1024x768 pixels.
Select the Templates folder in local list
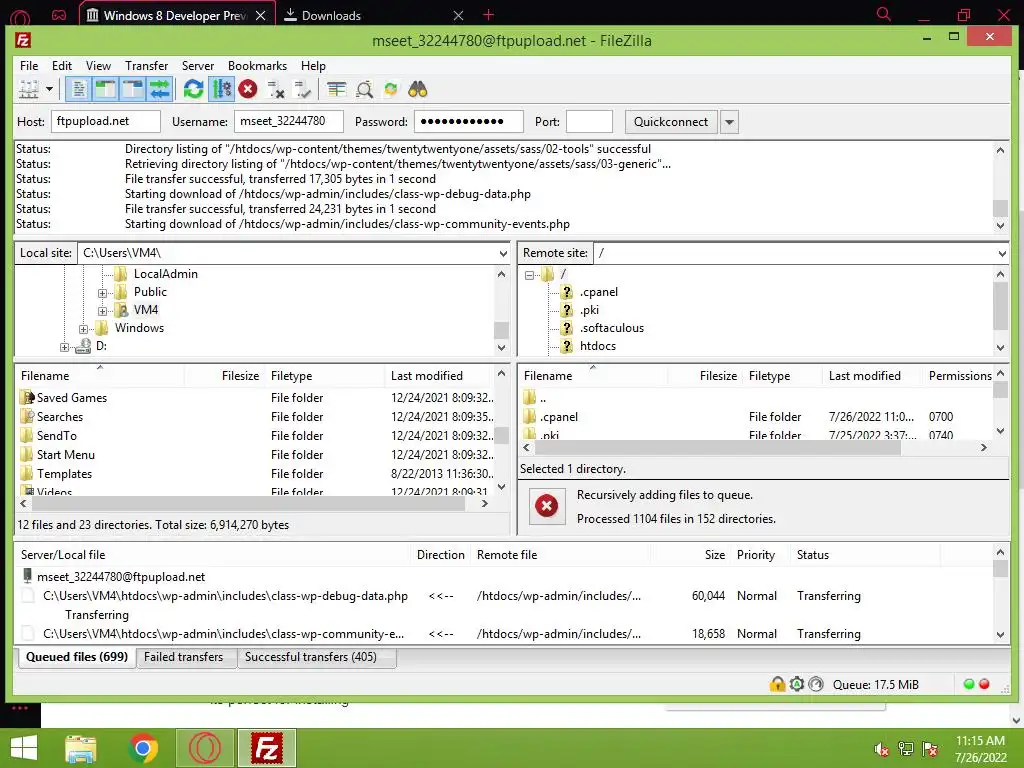pos(64,473)
